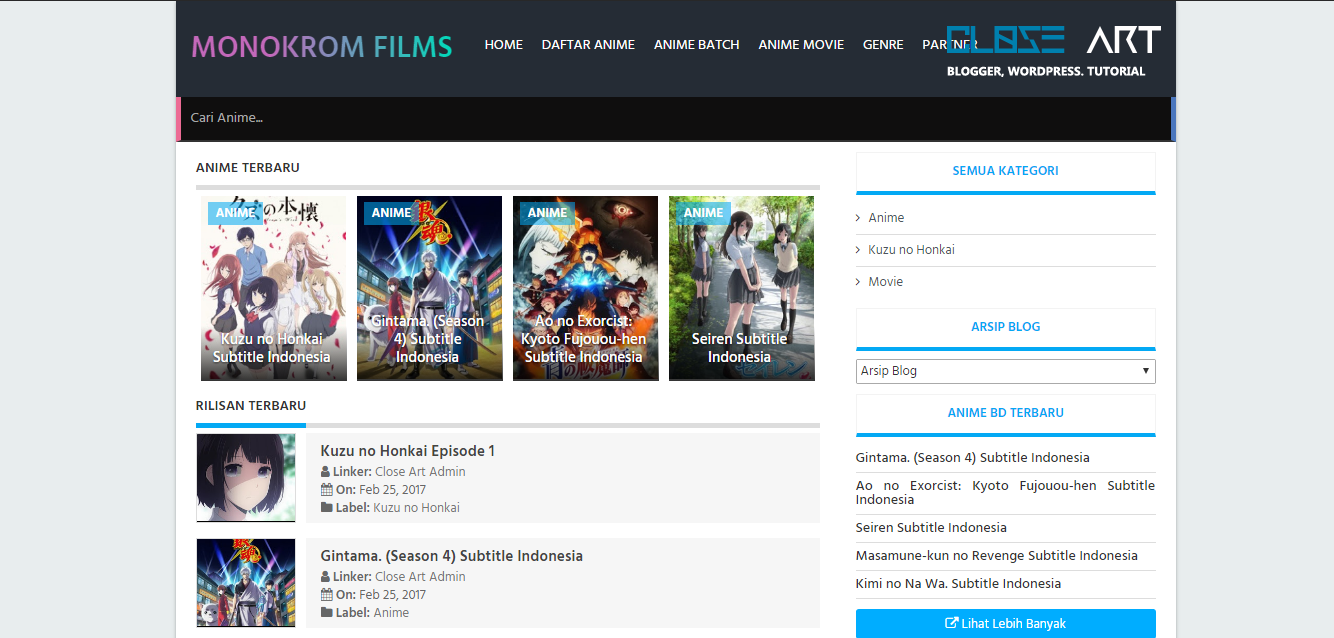Click the folder icon beside Label in Gintama entry
This screenshot has height=638, width=1334.
tap(326, 613)
